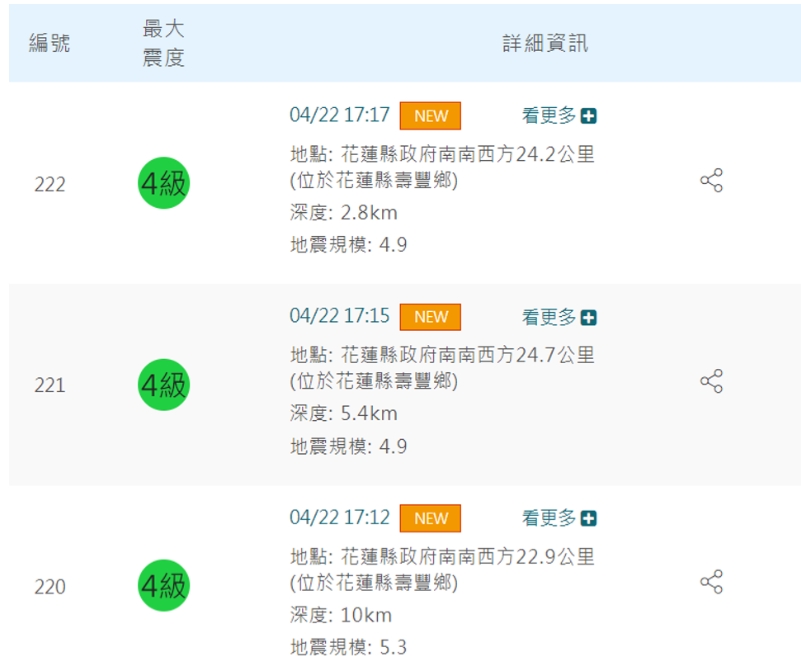Click the green 4級 badge for earthquake 221

tap(163, 385)
